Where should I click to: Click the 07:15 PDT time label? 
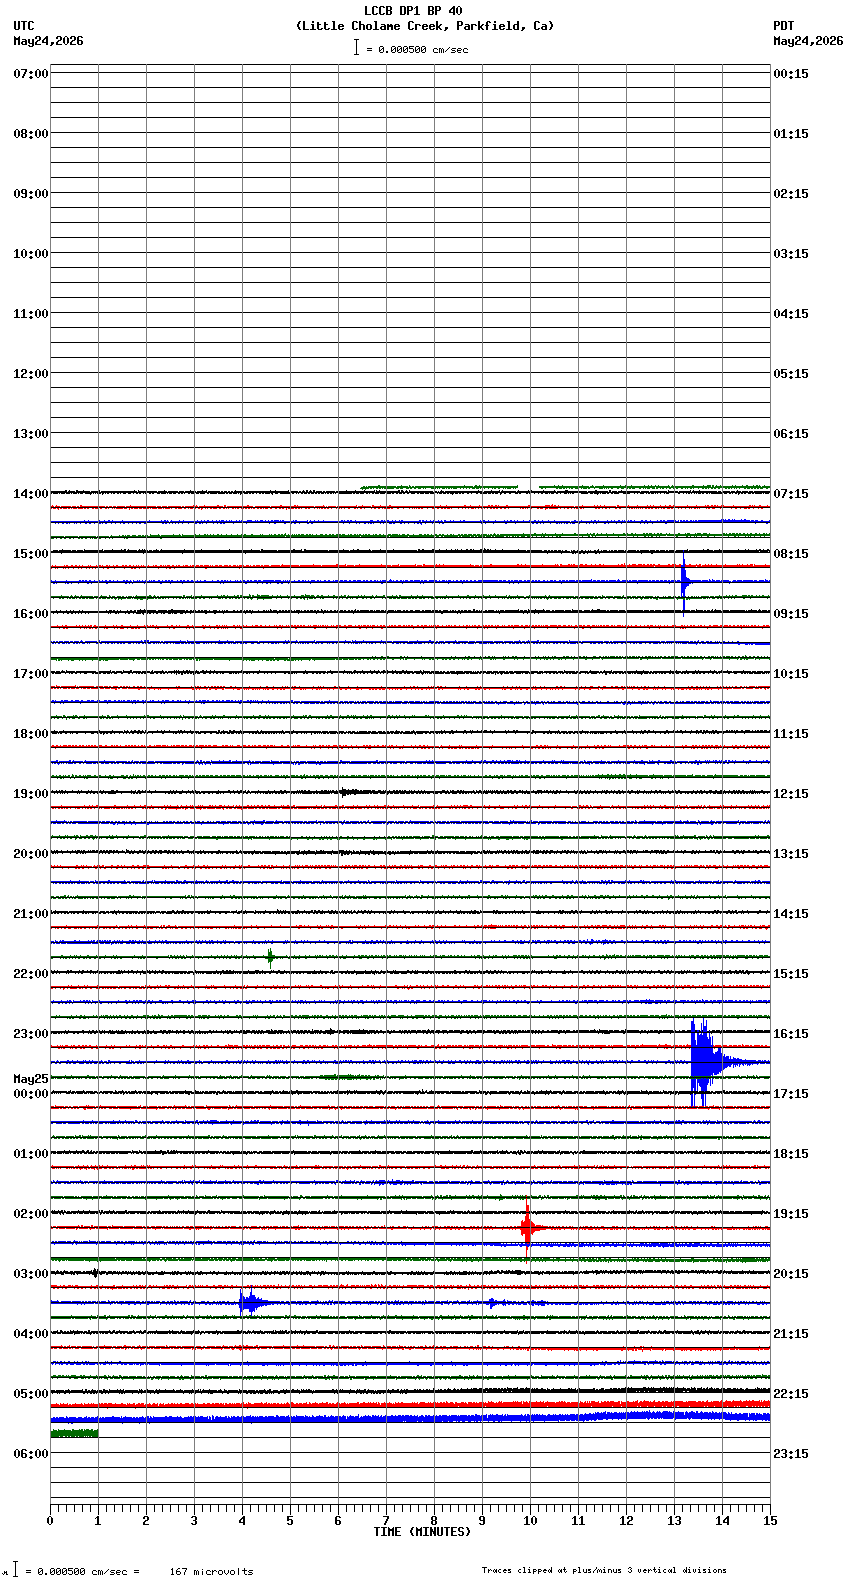[x=791, y=494]
